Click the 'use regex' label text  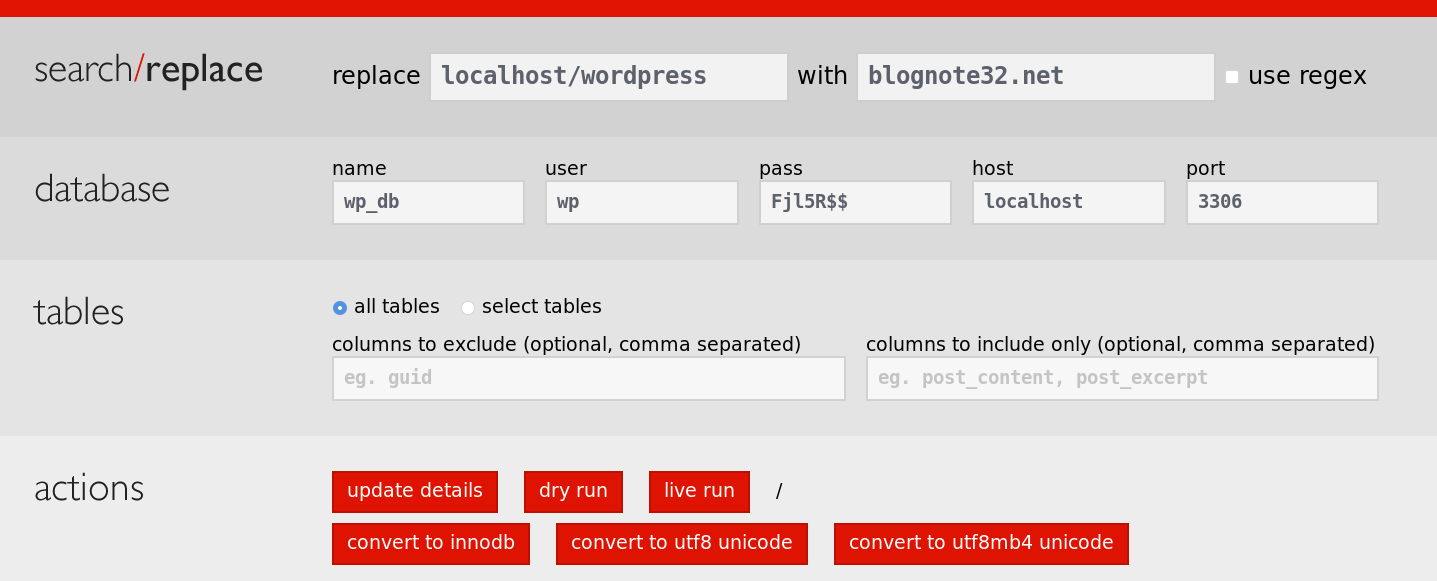[x=1306, y=76]
